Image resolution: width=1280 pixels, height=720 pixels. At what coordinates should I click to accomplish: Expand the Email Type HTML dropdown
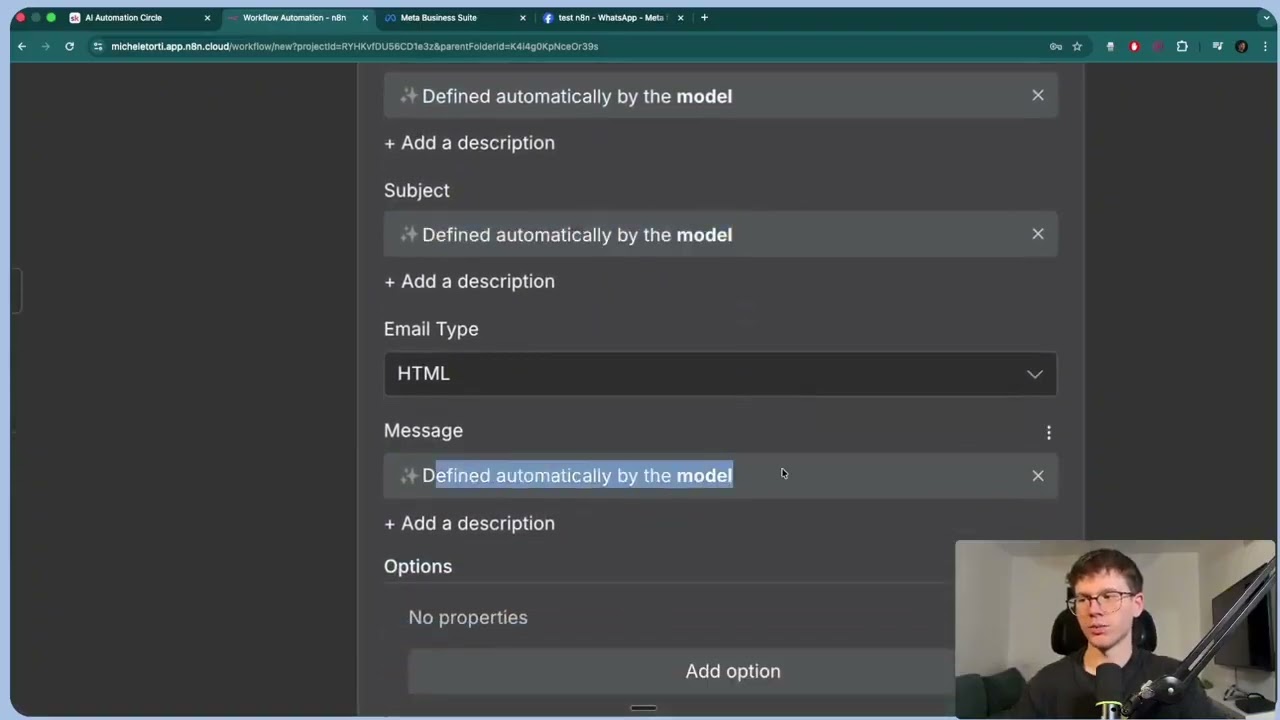tap(720, 373)
